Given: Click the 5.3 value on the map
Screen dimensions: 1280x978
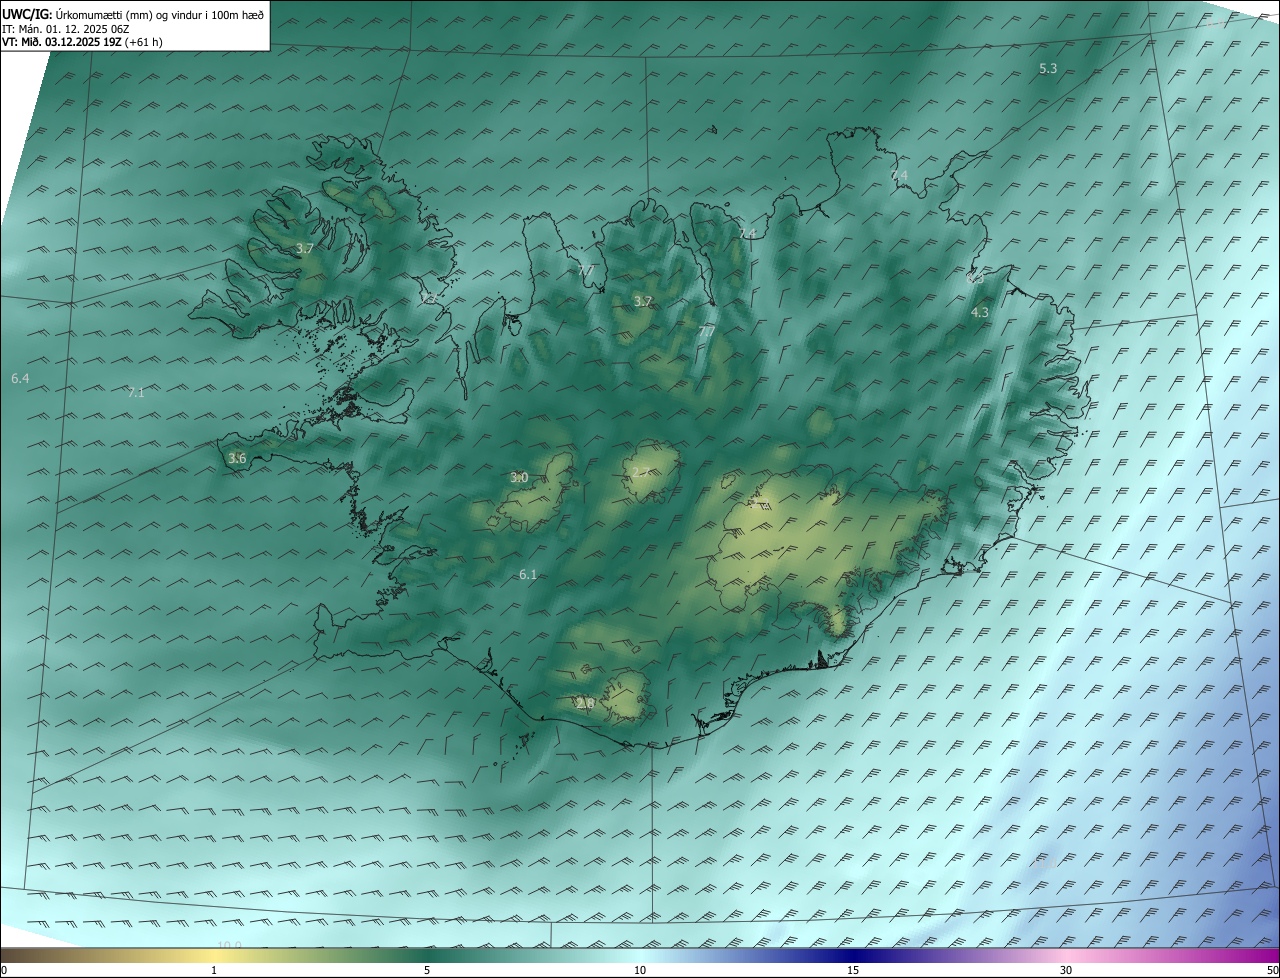Looking at the screenshot, I should [1048, 68].
